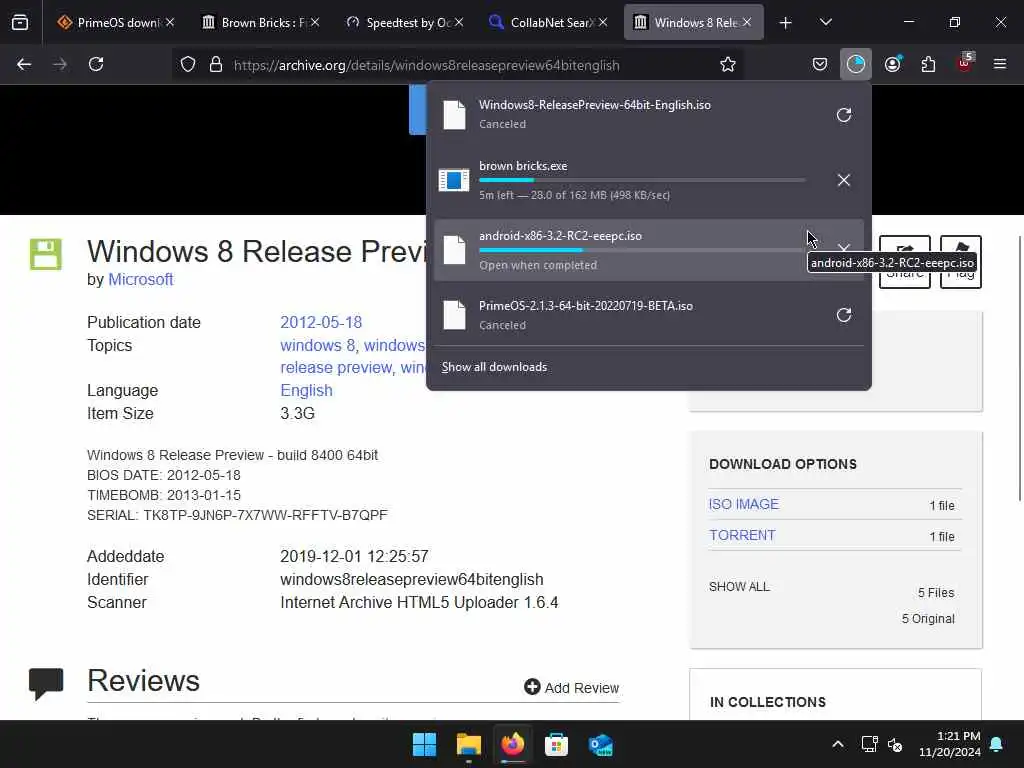Switch to PrimeOS download tab
The image size is (1024, 768).
109,23
